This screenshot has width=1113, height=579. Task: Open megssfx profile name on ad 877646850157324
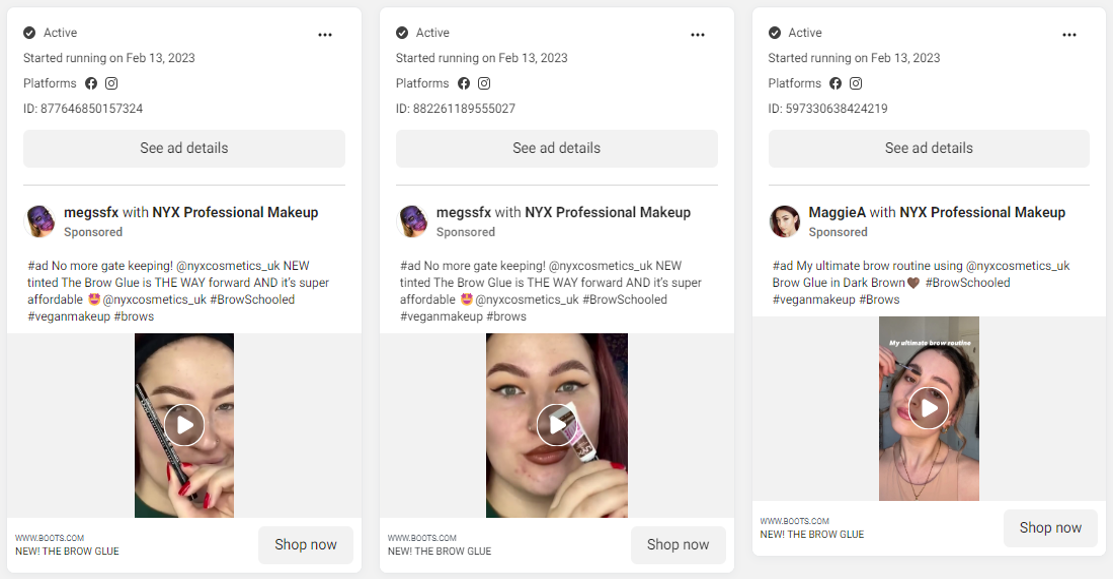91,212
